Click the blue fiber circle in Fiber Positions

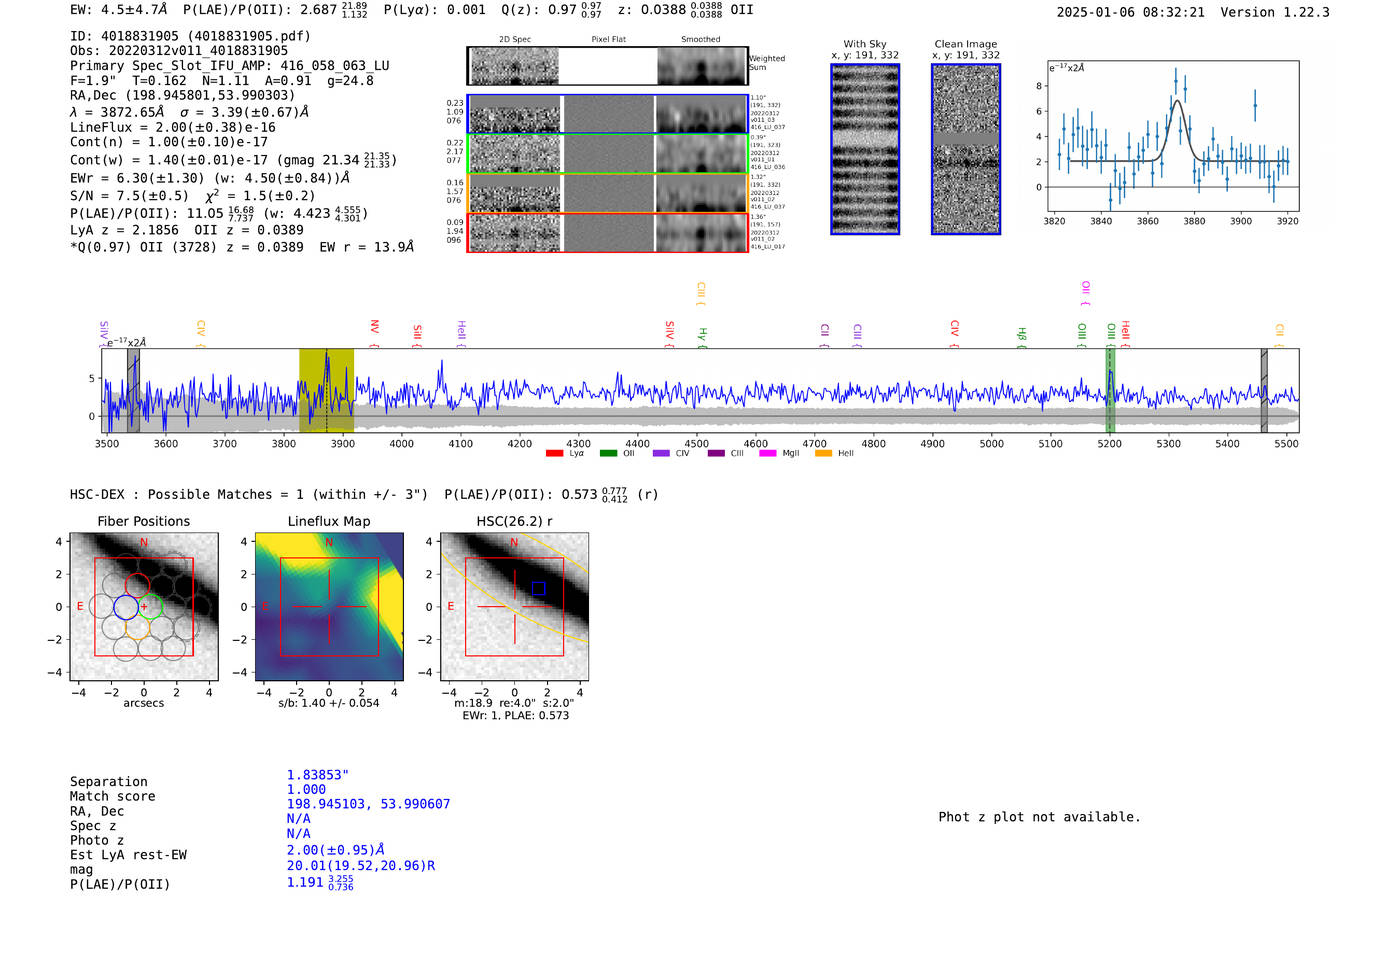126,607
